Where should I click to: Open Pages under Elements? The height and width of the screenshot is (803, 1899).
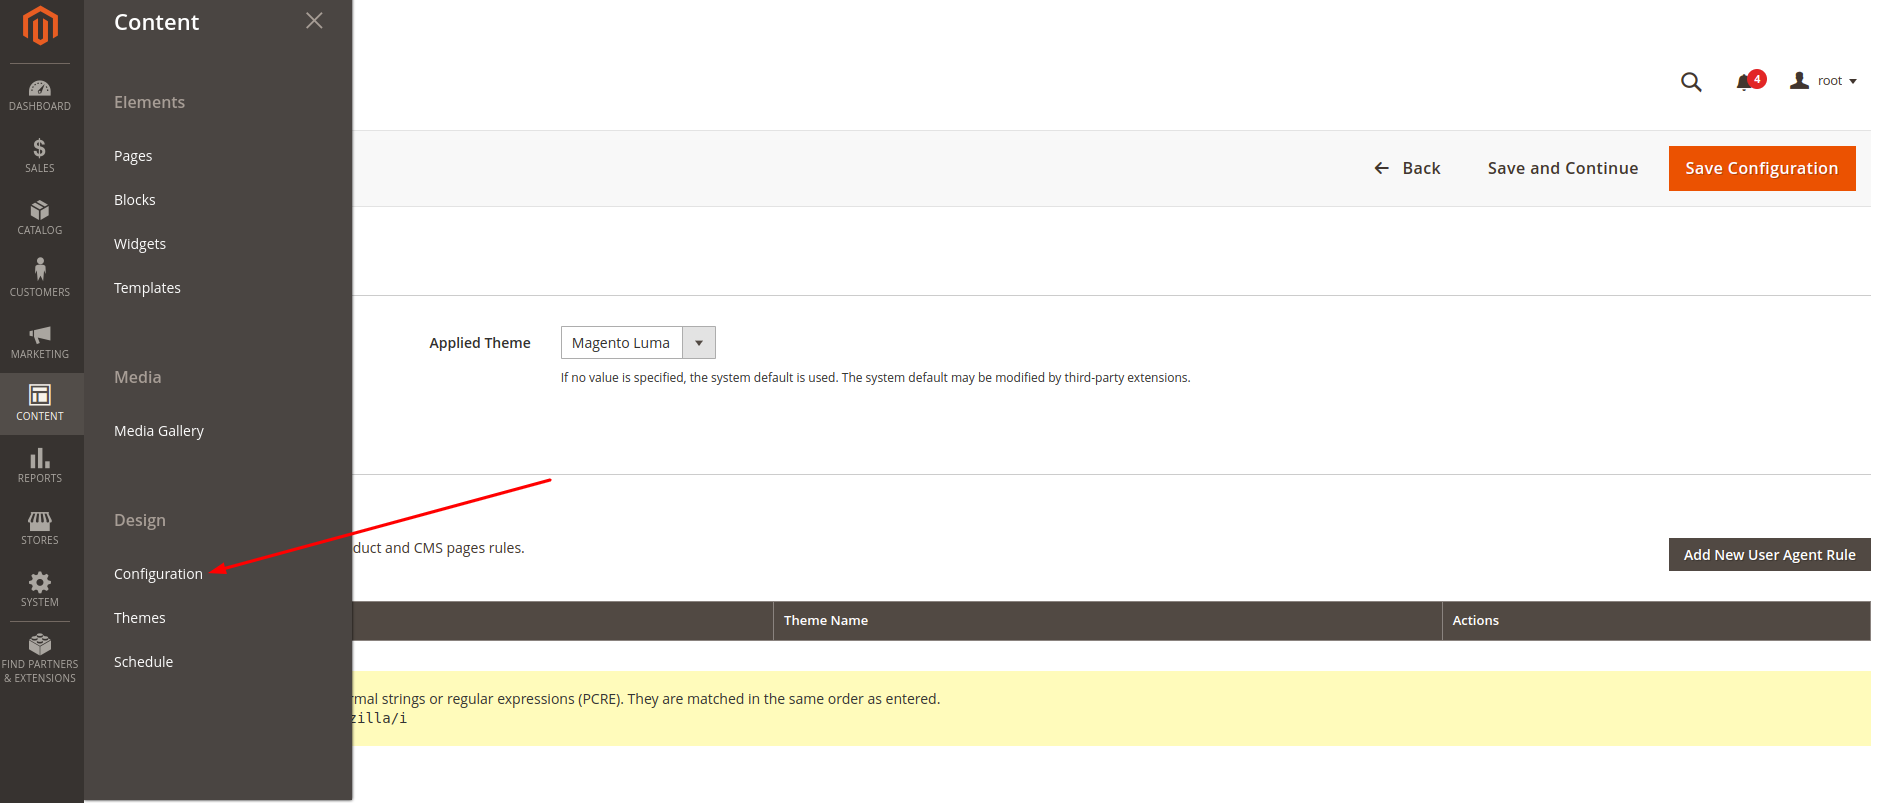[x=133, y=156]
